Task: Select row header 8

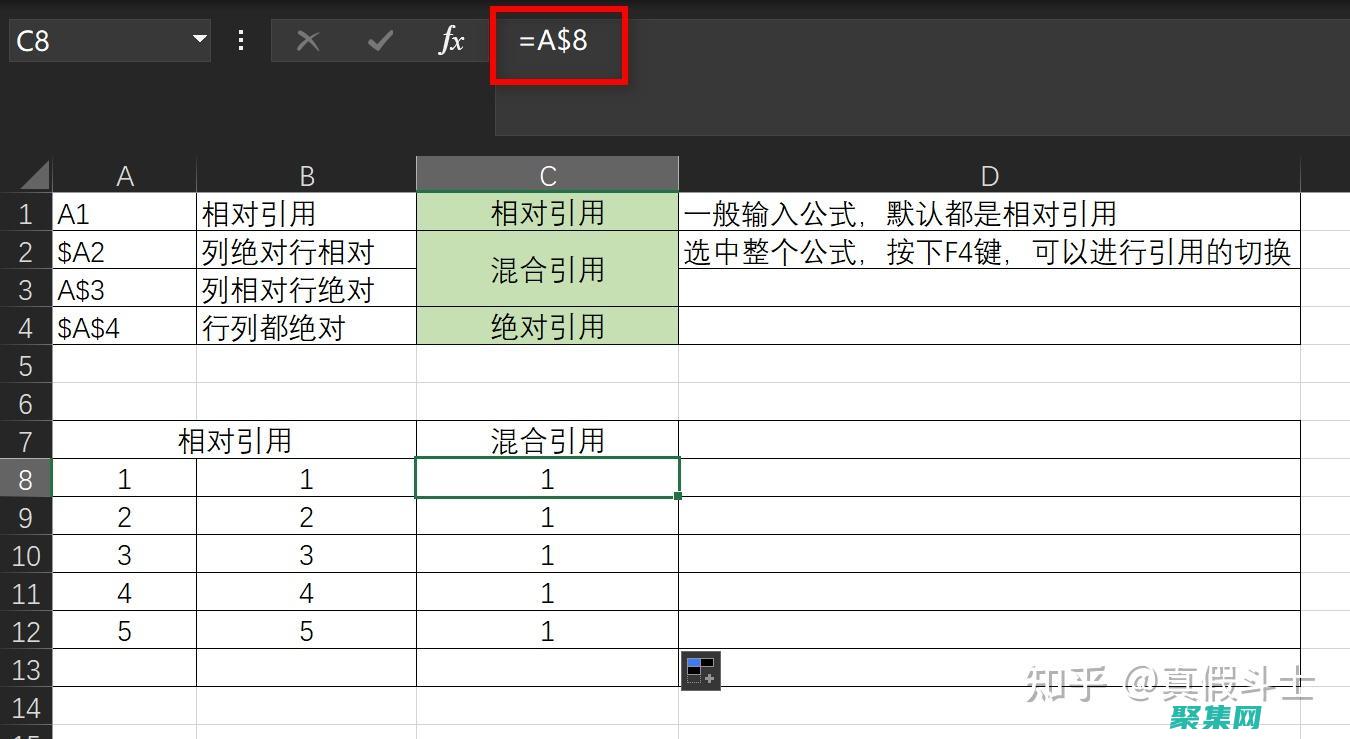Action: (26, 478)
